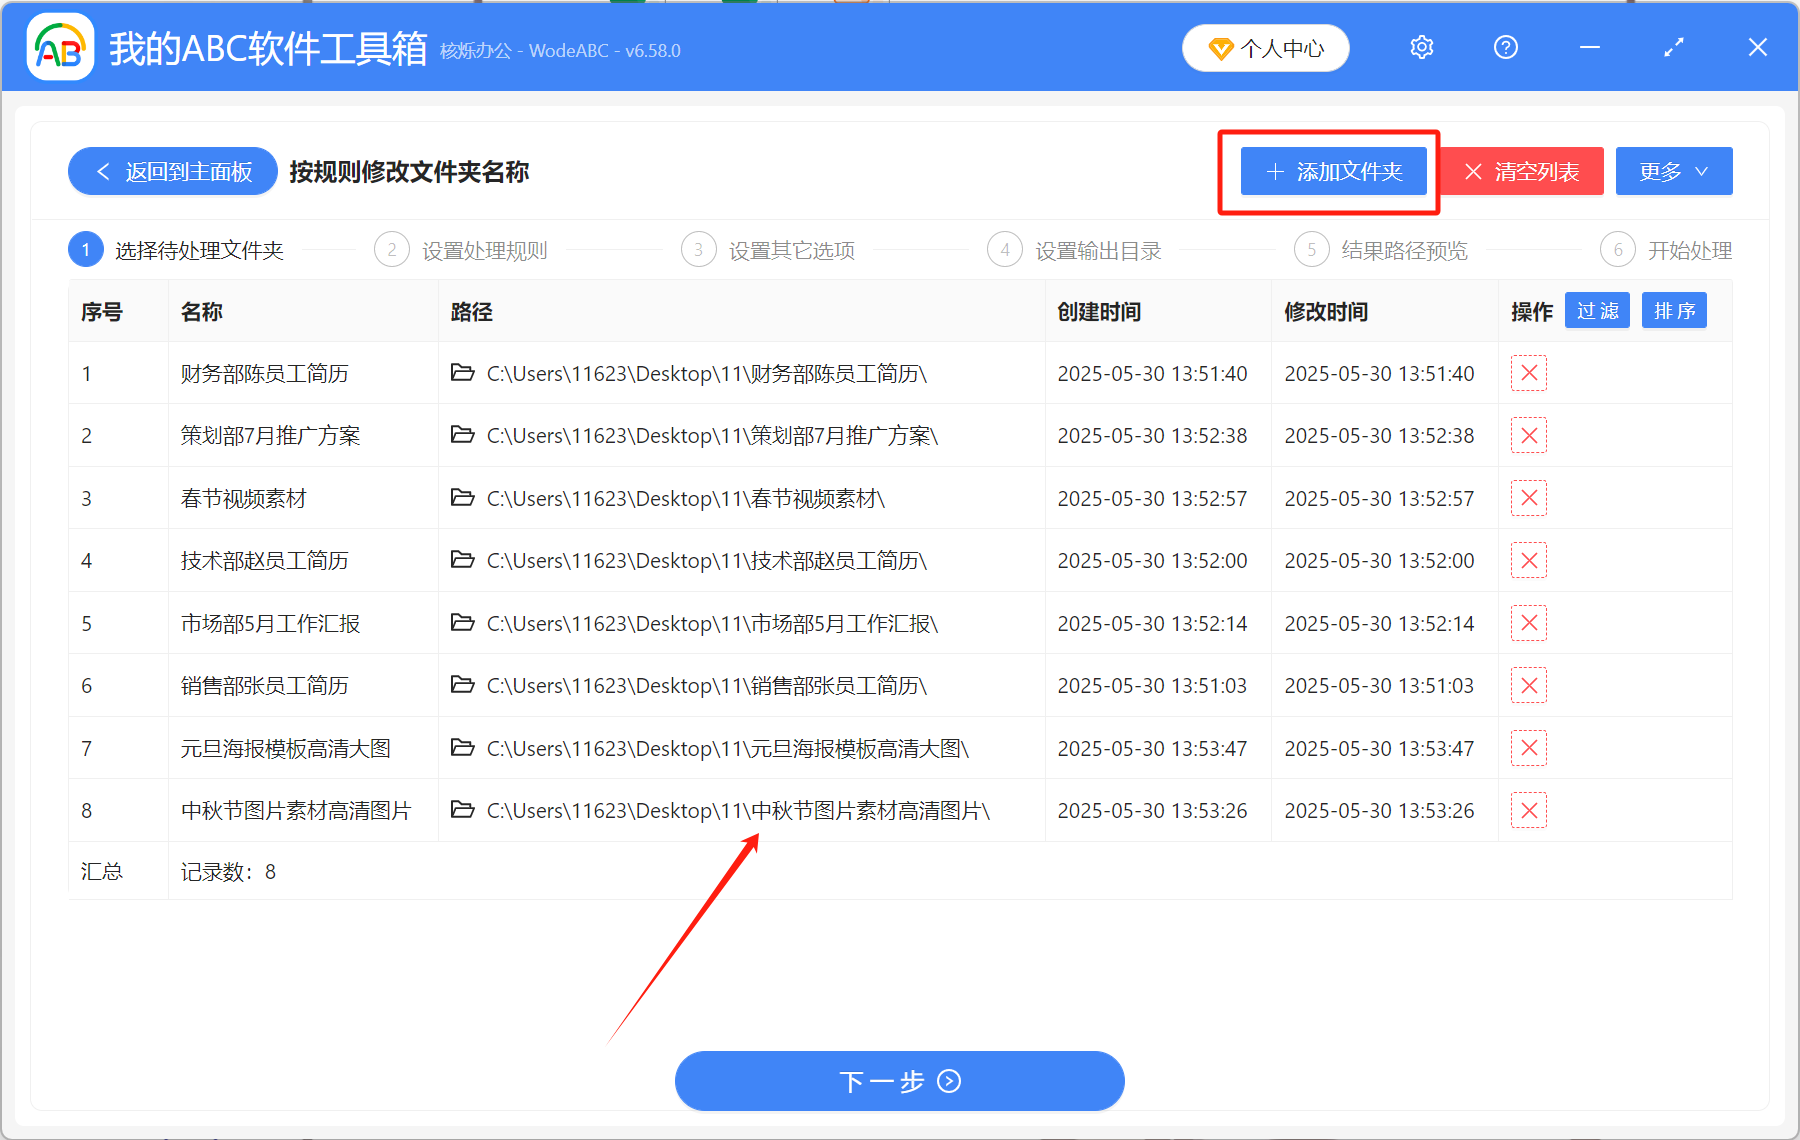Screen dimensions: 1800x1140
Task: Delete 技术部赵员工简历 with its X icon
Action: point(1528,560)
